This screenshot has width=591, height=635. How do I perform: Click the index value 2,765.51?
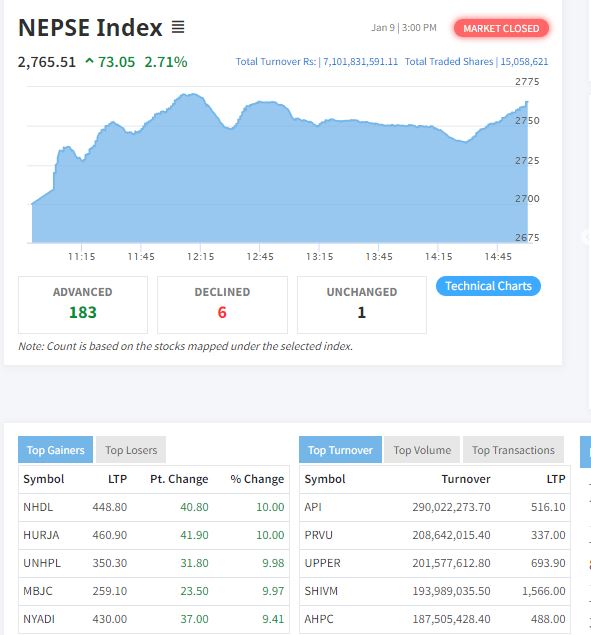47,62
